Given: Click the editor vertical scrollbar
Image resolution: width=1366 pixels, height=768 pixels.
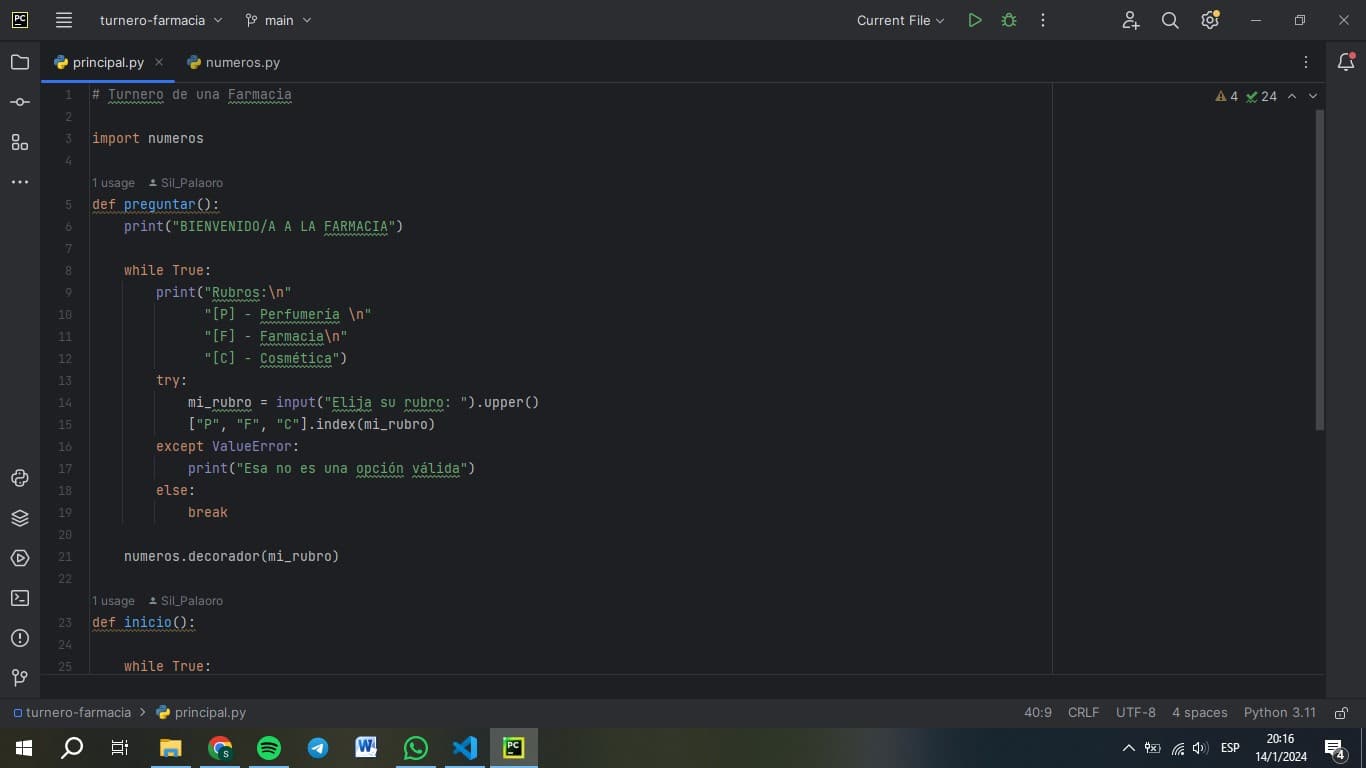Looking at the screenshot, I should pos(1319,270).
